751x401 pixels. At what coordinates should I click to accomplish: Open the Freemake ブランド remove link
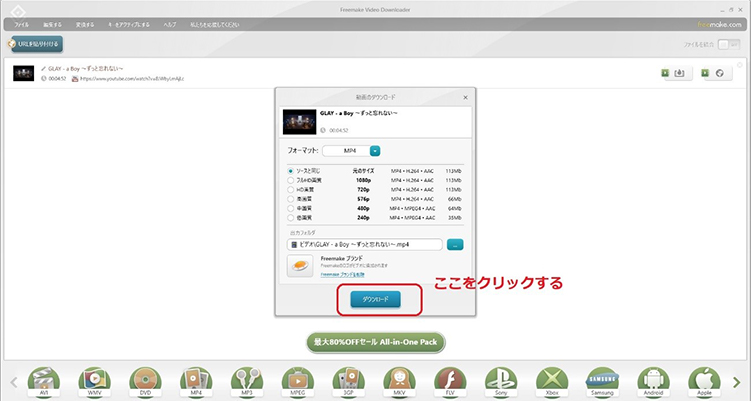[x=342, y=275]
